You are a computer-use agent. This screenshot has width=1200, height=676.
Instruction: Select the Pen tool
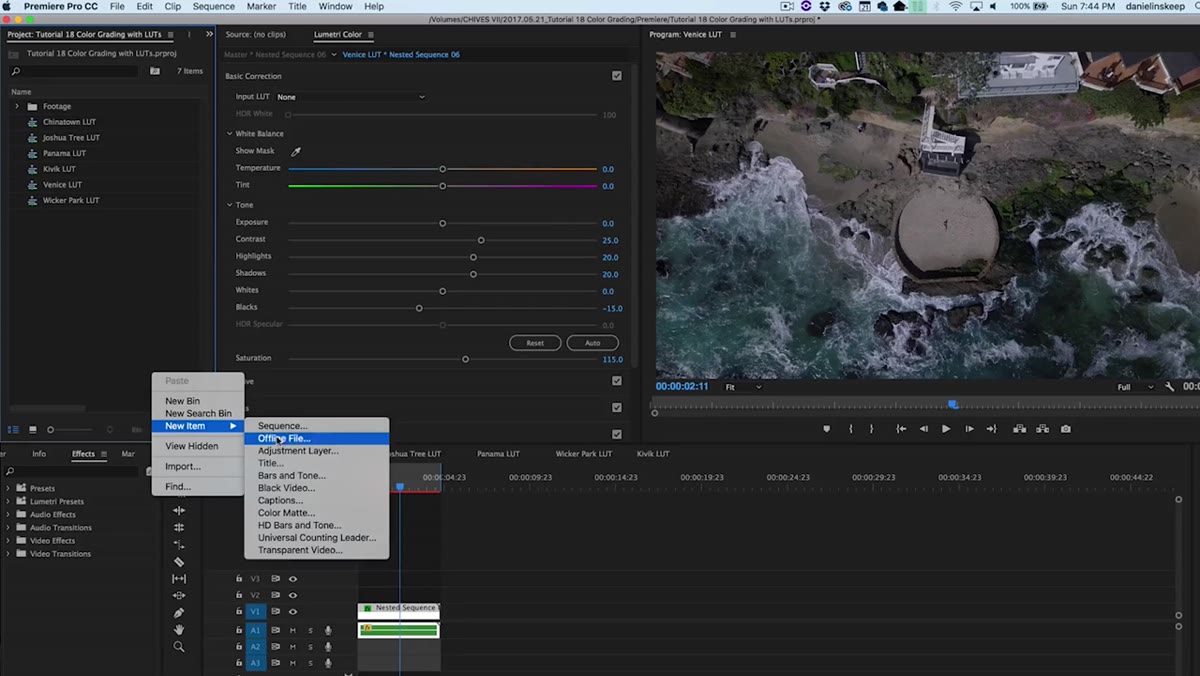(x=179, y=613)
